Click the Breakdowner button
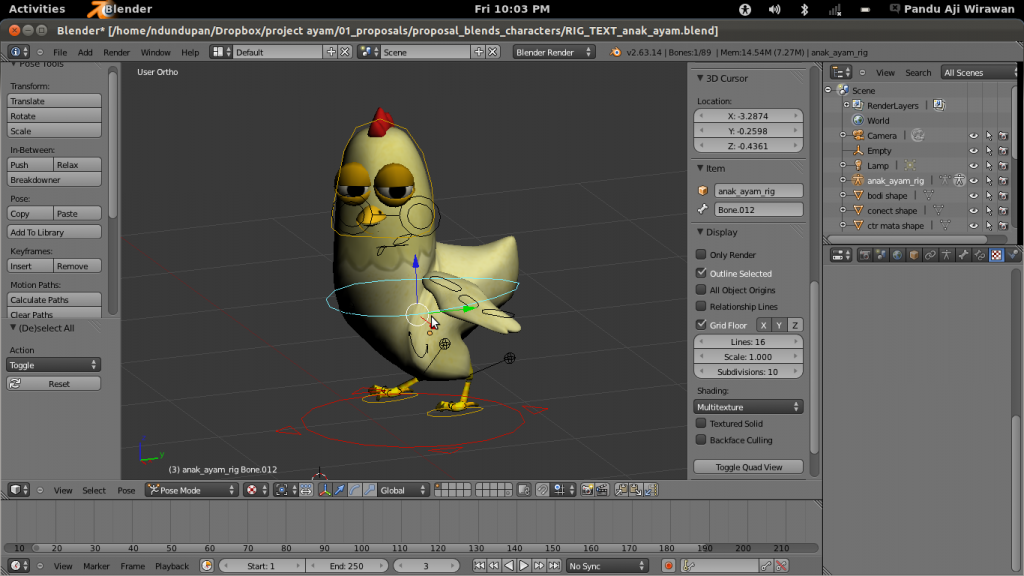The image size is (1024, 576). point(54,180)
